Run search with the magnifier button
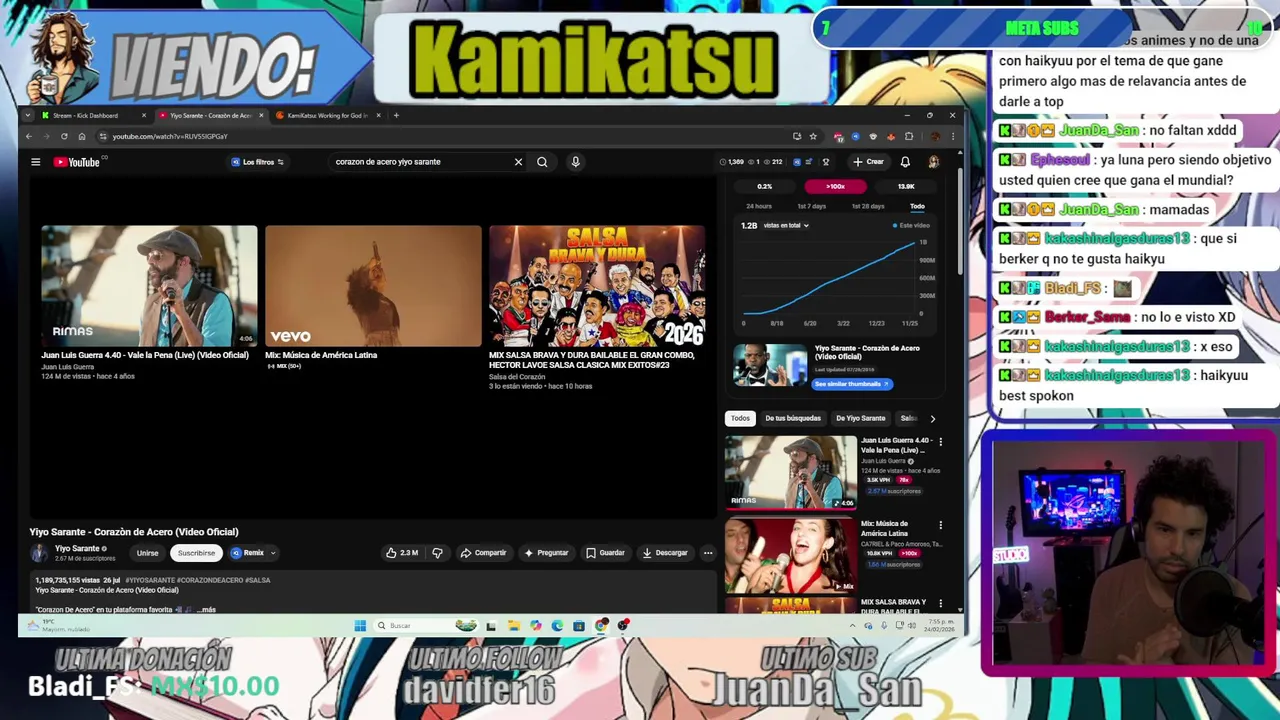This screenshot has height=720, width=1280. [x=542, y=162]
